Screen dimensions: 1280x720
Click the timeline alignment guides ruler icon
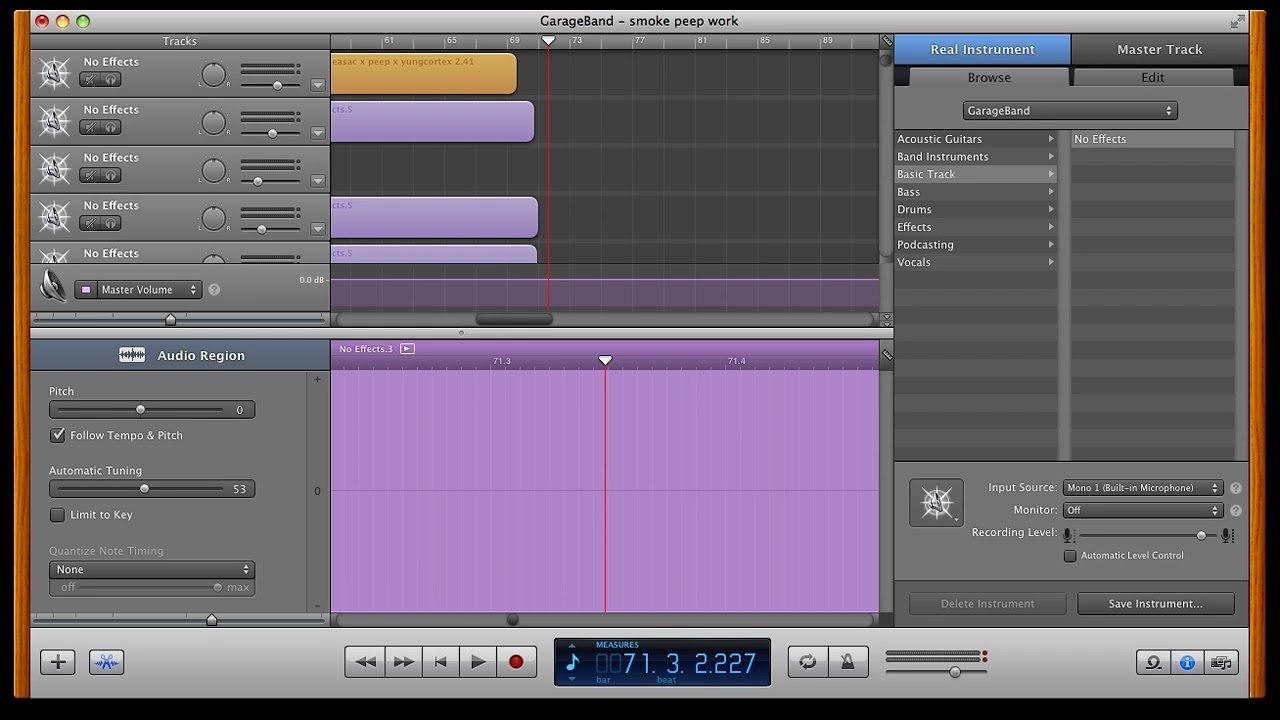pyautogui.click(x=886, y=41)
